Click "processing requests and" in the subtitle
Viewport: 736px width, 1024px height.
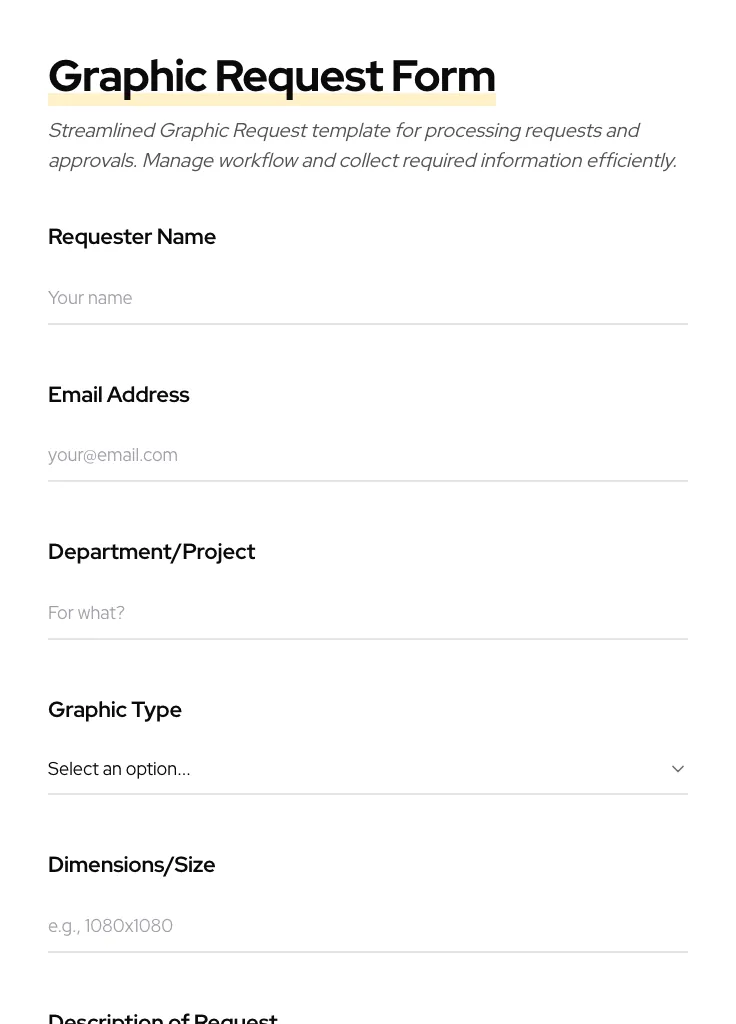[532, 131]
